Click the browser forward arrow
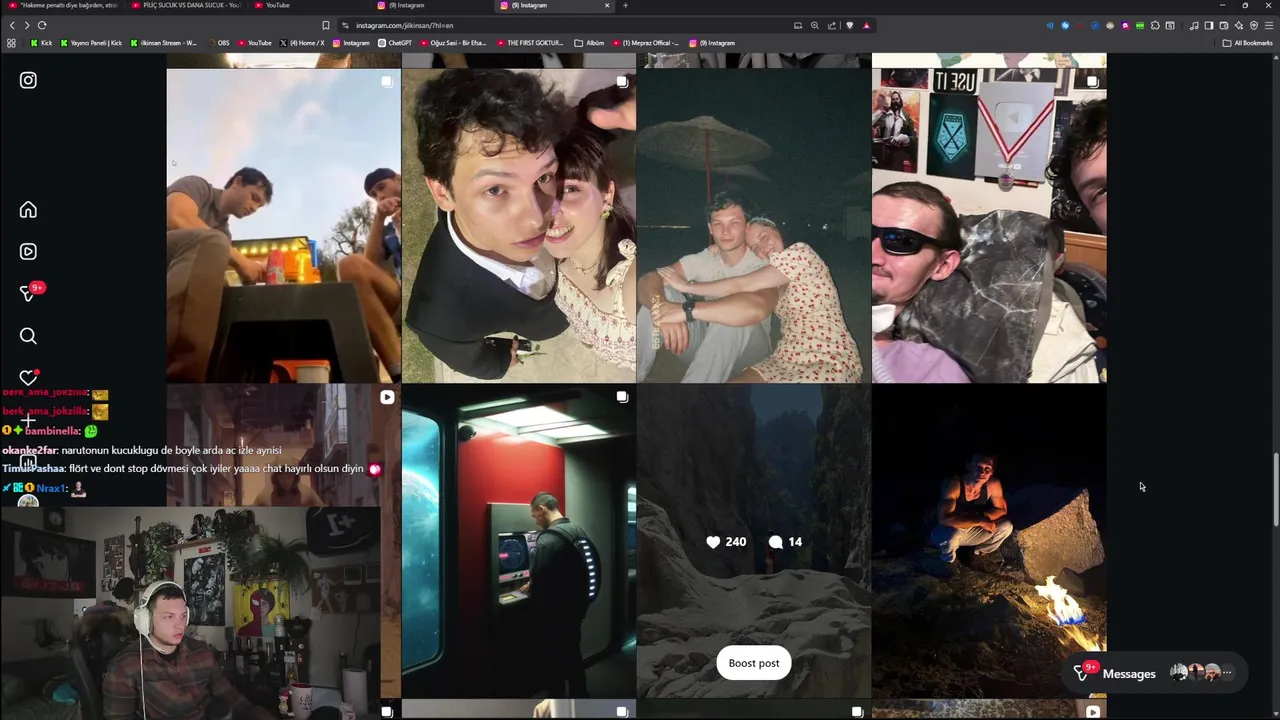Viewport: 1280px width, 720px height. tap(27, 25)
